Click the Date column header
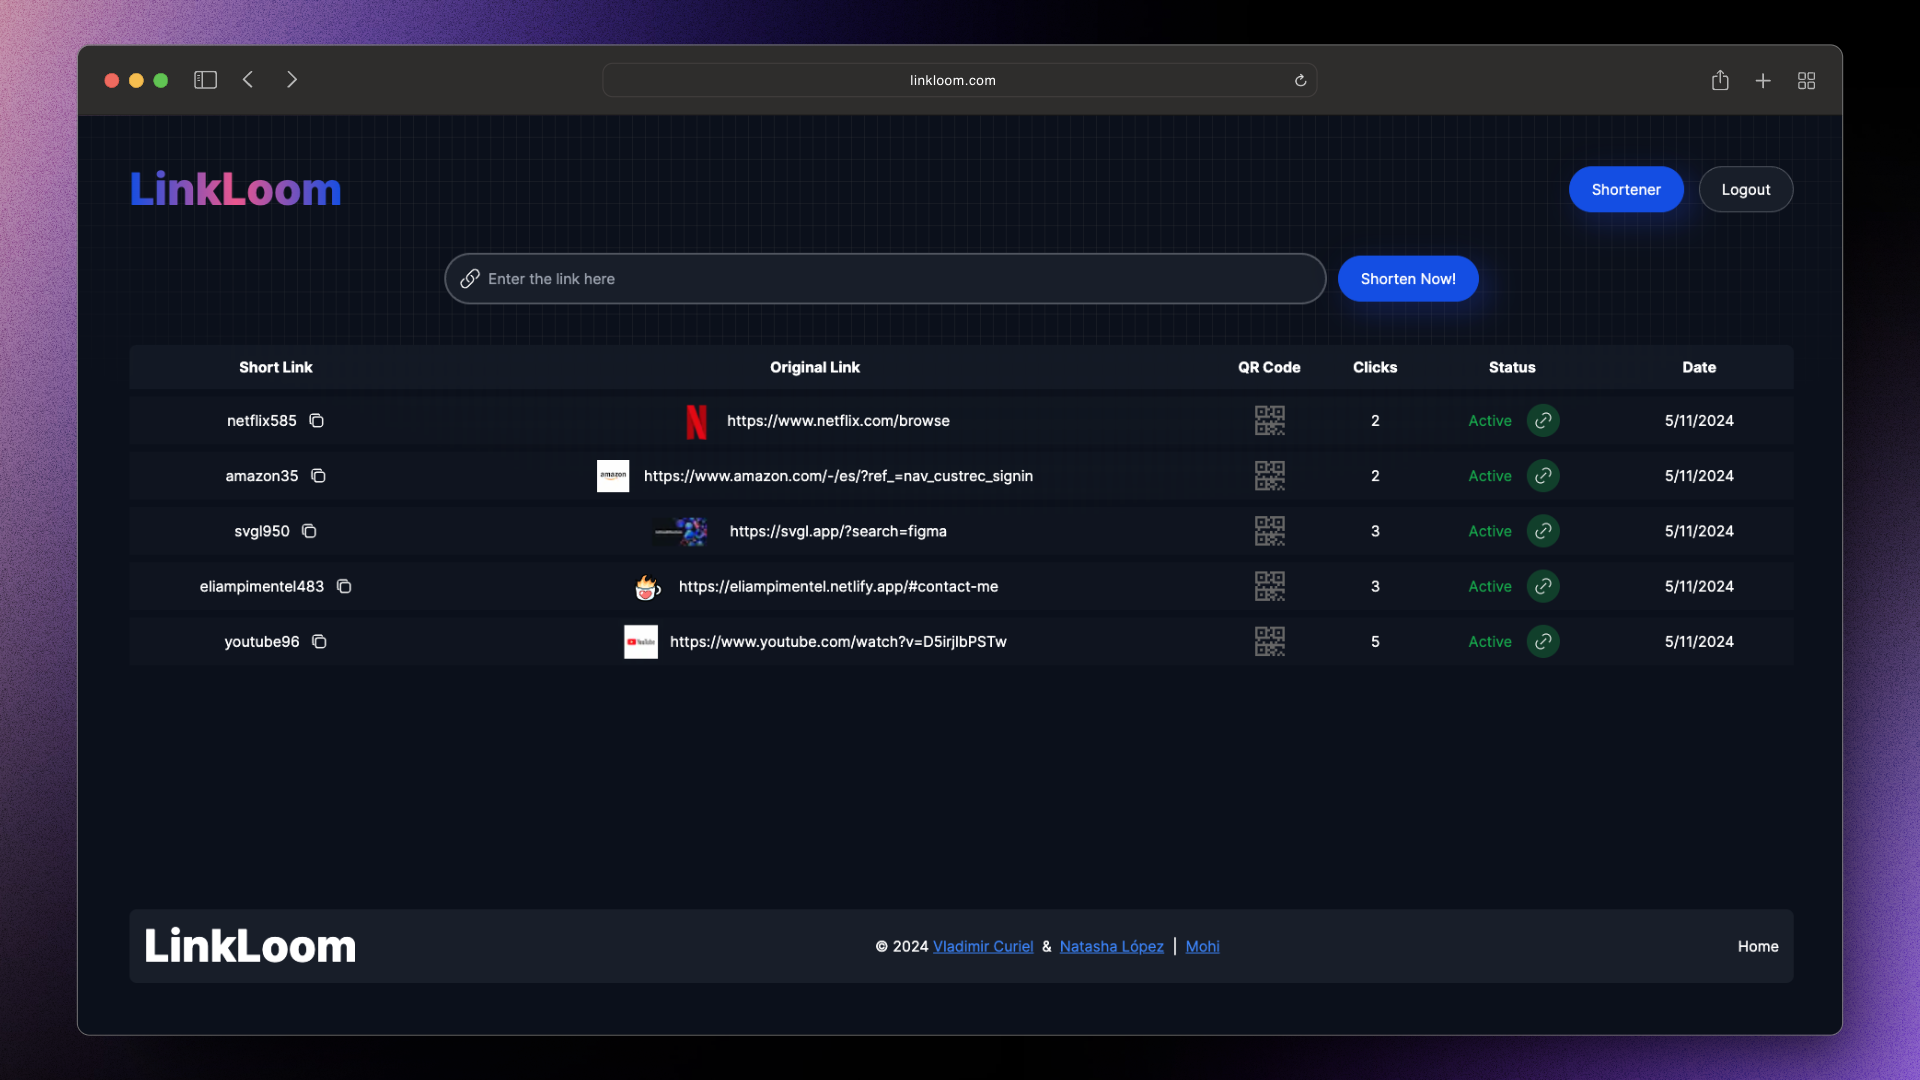The height and width of the screenshot is (1080, 1920). (1699, 367)
